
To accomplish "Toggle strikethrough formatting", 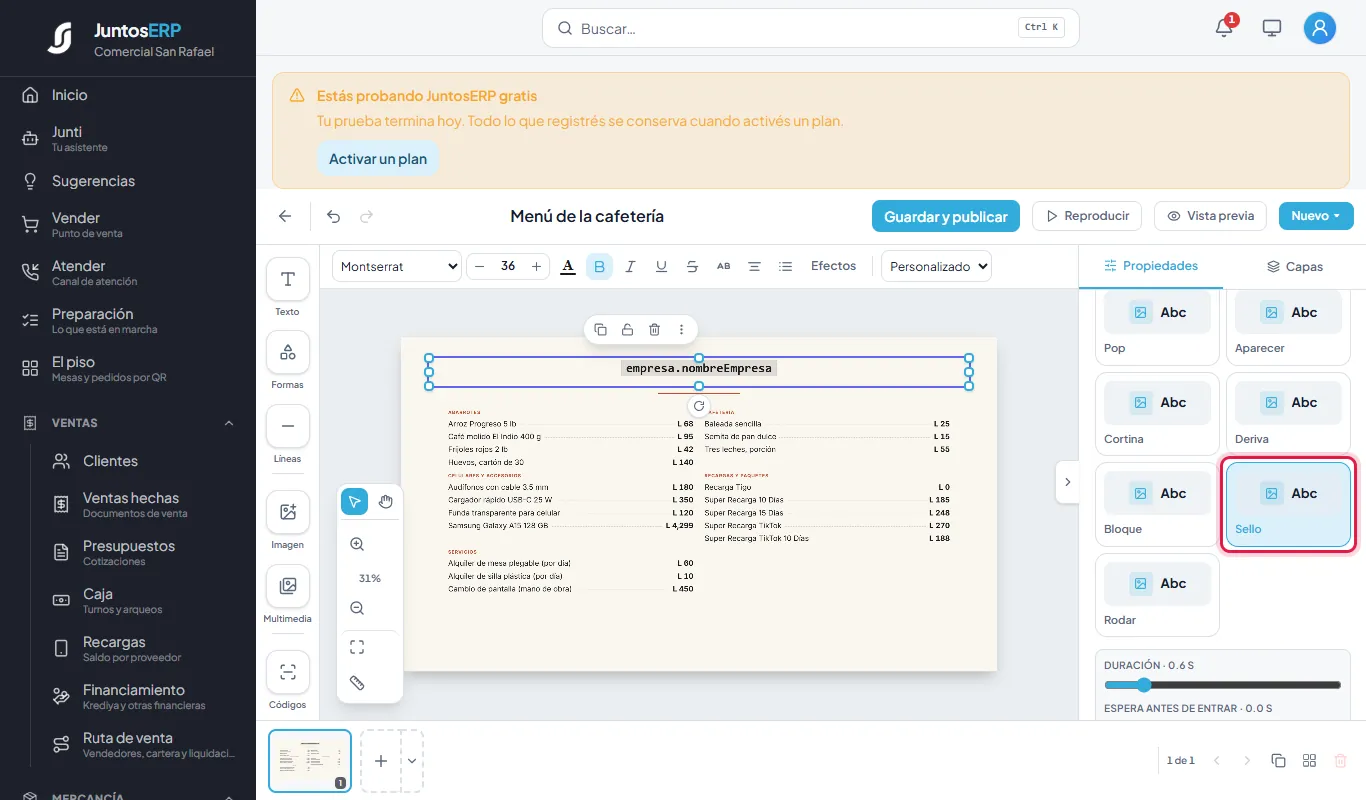I will tap(692, 266).
